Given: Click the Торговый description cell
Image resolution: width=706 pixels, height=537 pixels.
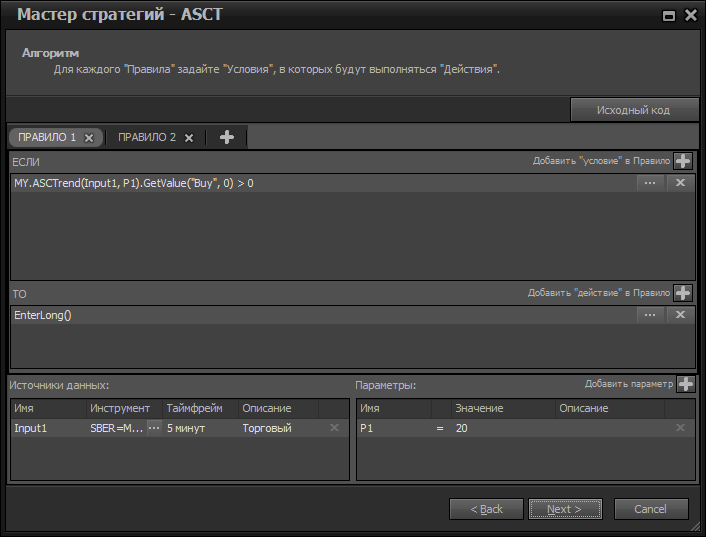Looking at the screenshot, I should (278, 428).
